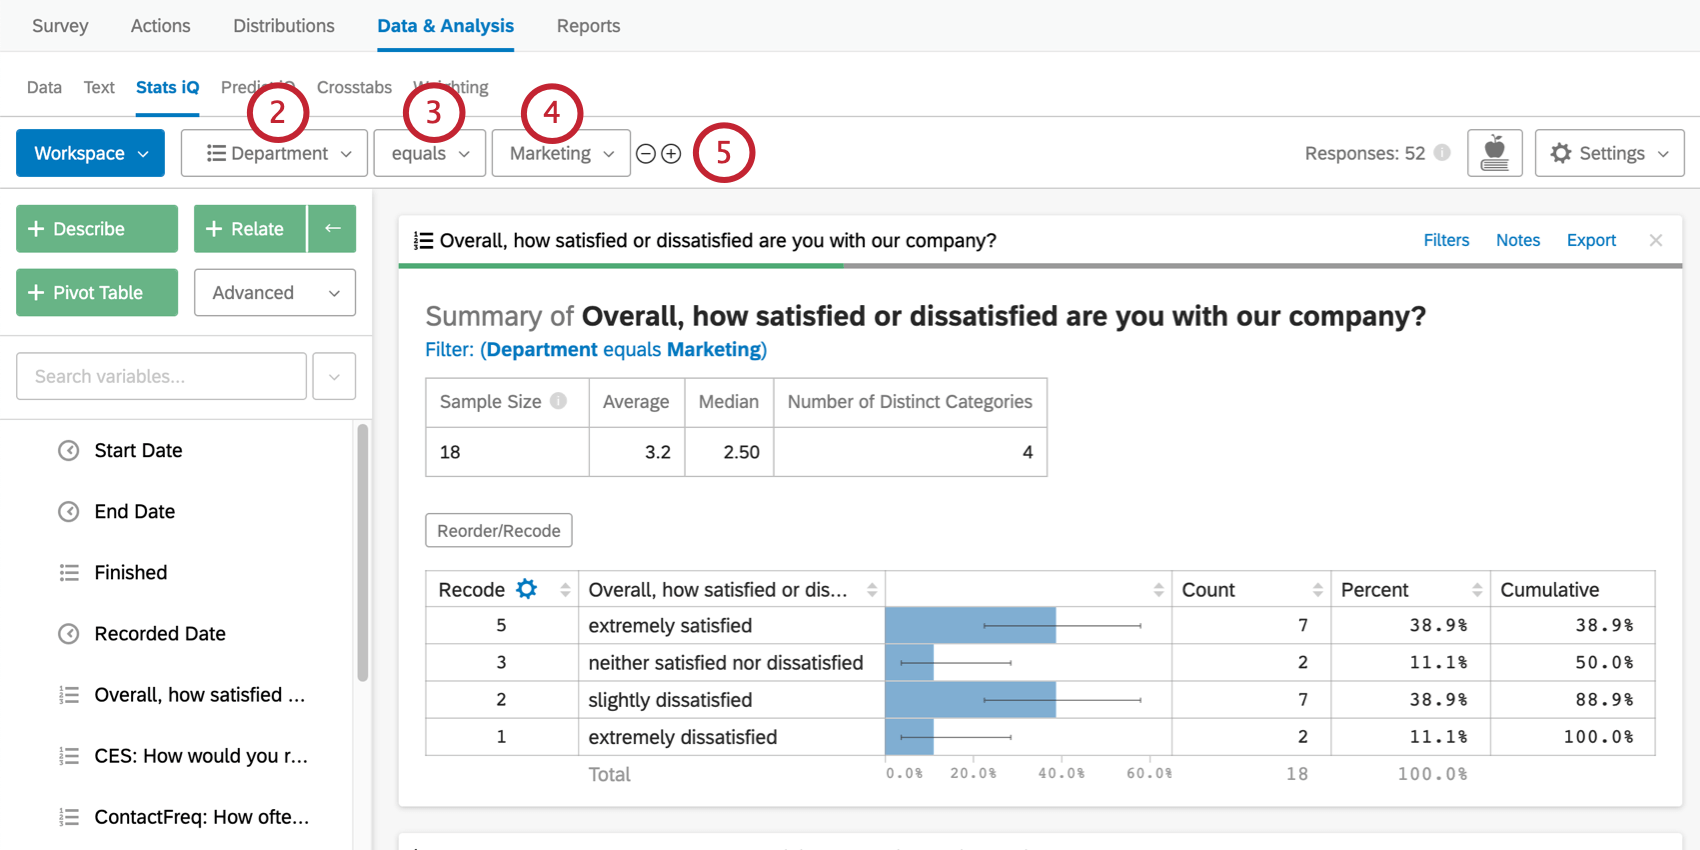The width and height of the screenshot is (1700, 850).
Task: Click the info icon beside Sample Size
Action: pyautogui.click(x=558, y=401)
